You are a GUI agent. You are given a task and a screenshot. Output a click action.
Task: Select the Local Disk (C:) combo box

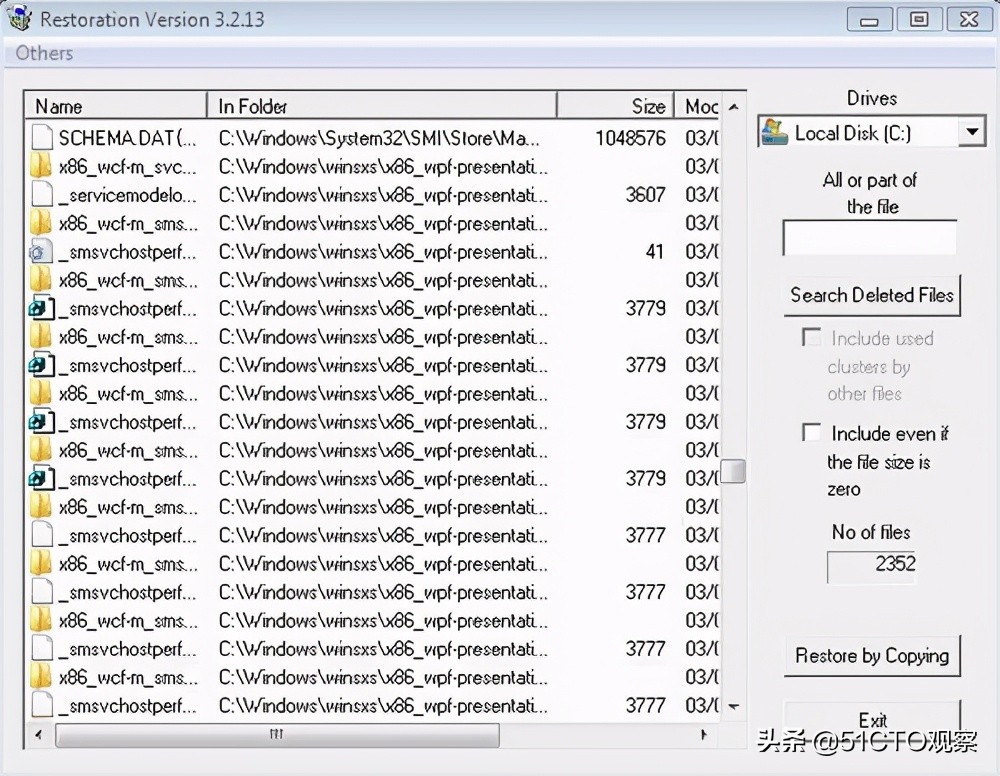872,132
